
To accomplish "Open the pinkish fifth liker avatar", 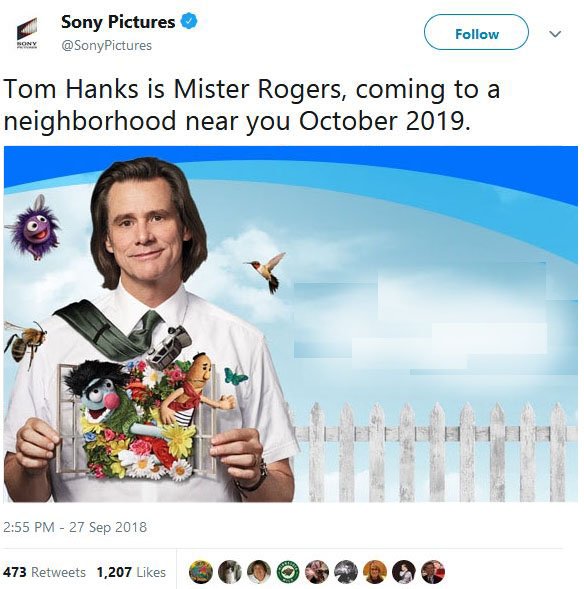I will [x=317, y=572].
